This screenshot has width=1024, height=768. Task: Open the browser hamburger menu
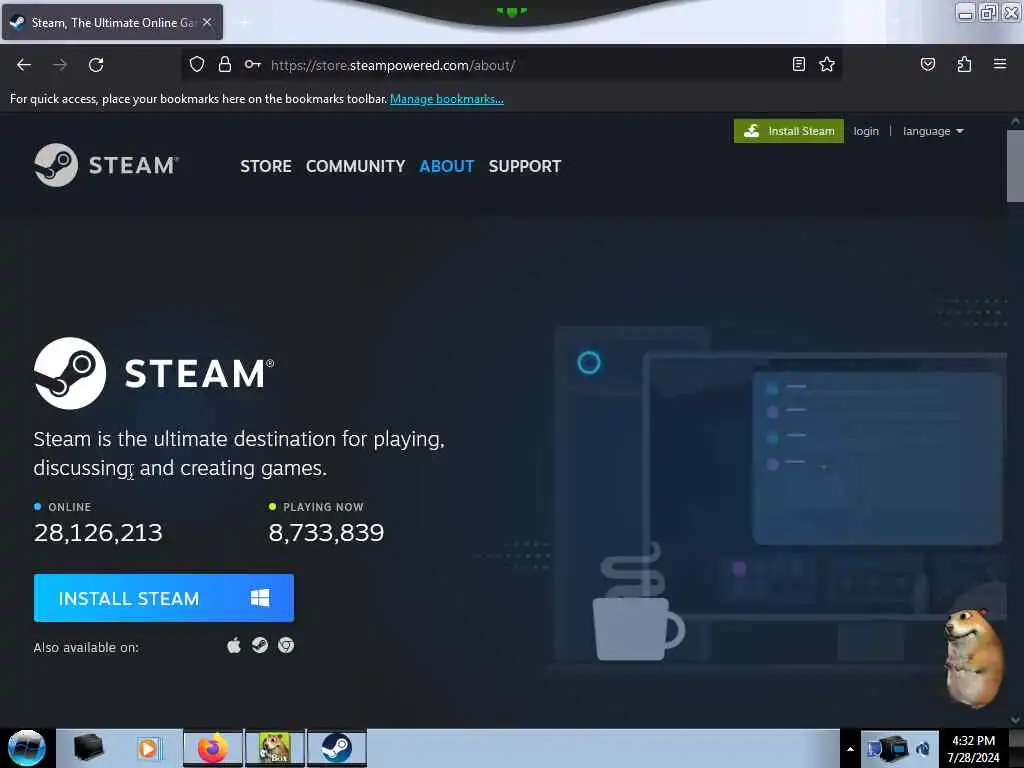tap(1000, 64)
